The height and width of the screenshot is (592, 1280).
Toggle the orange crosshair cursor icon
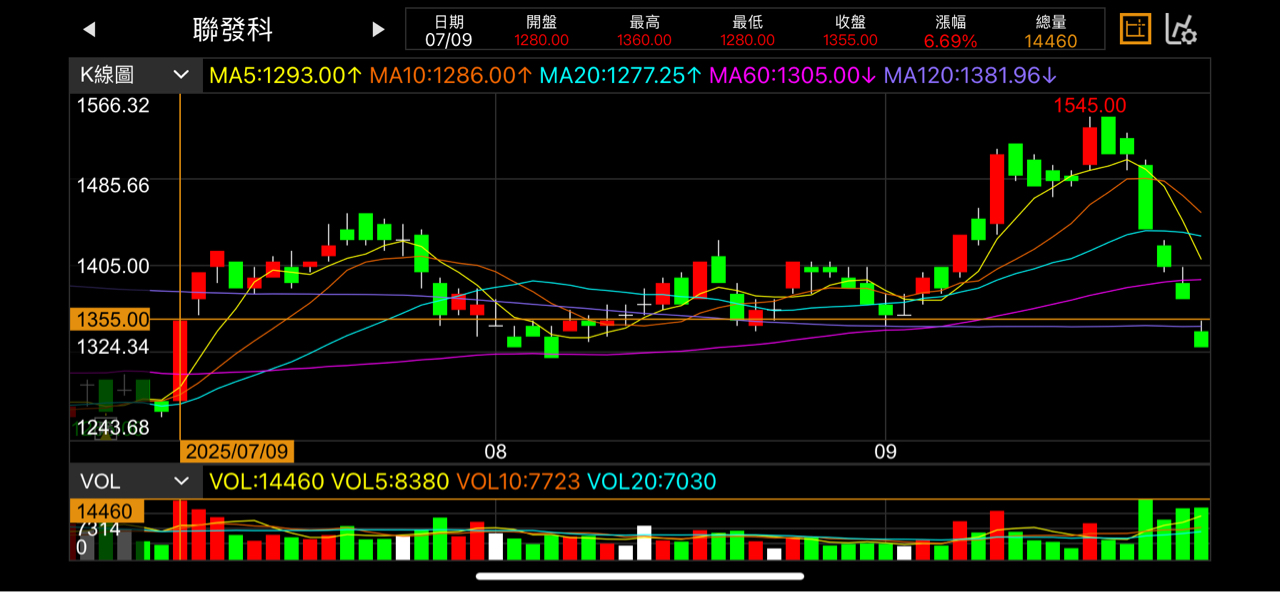pos(1134,30)
